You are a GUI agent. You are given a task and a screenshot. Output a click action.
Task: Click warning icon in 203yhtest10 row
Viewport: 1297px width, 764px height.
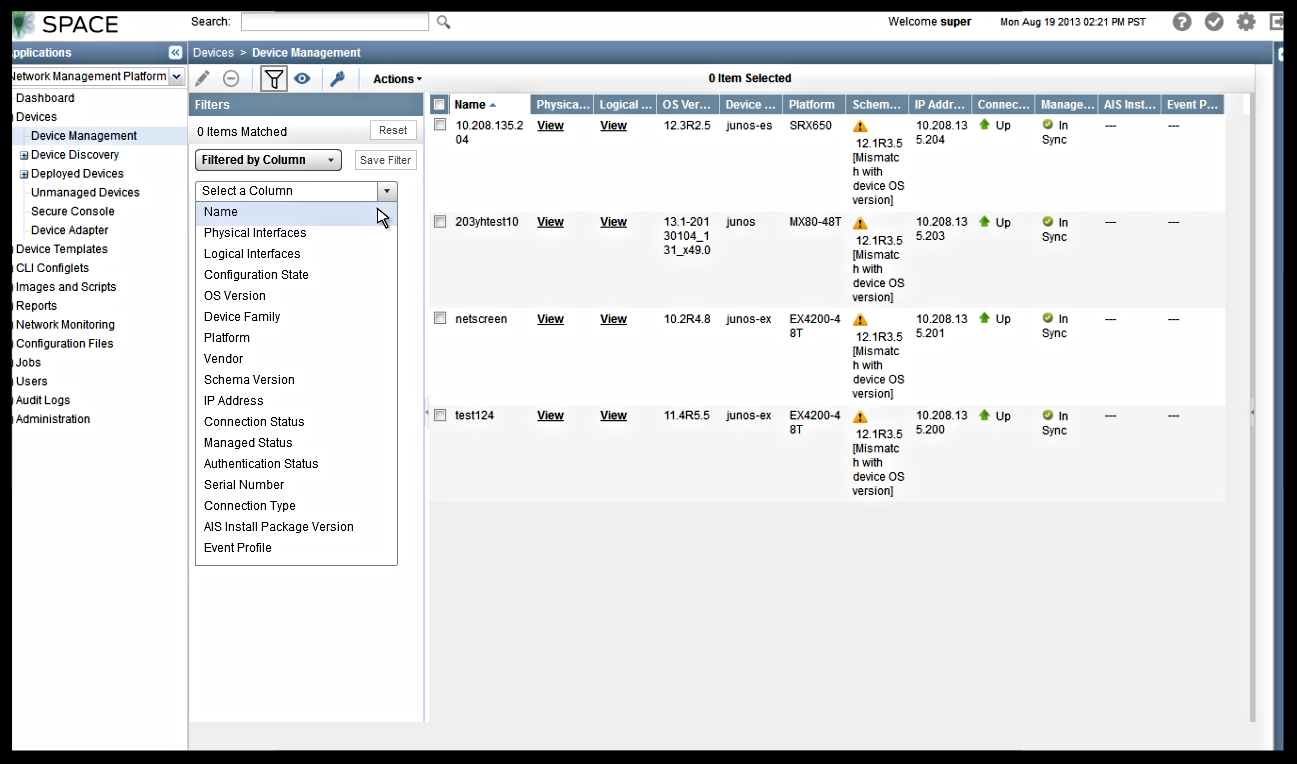tap(860, 224)
